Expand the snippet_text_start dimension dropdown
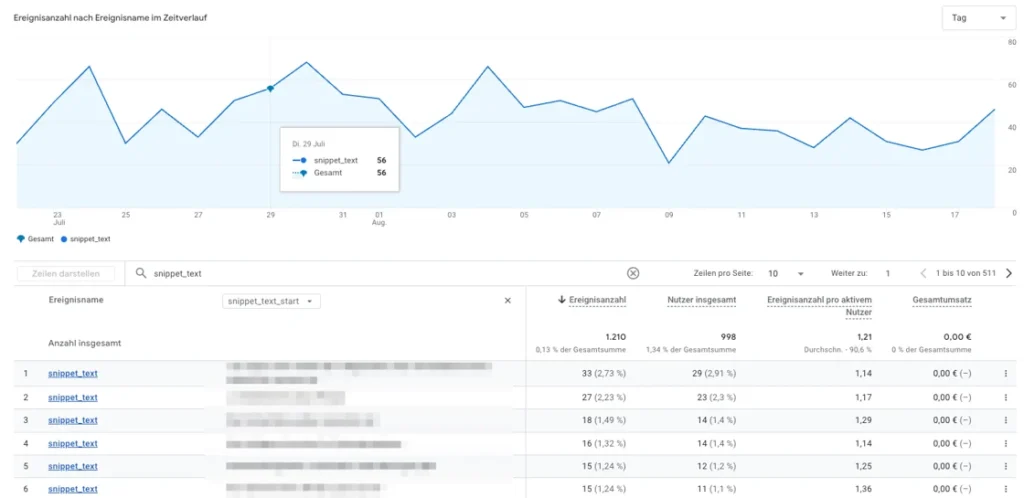The width and height of the screenshot is (1024, 498). [x=272, y=301]
